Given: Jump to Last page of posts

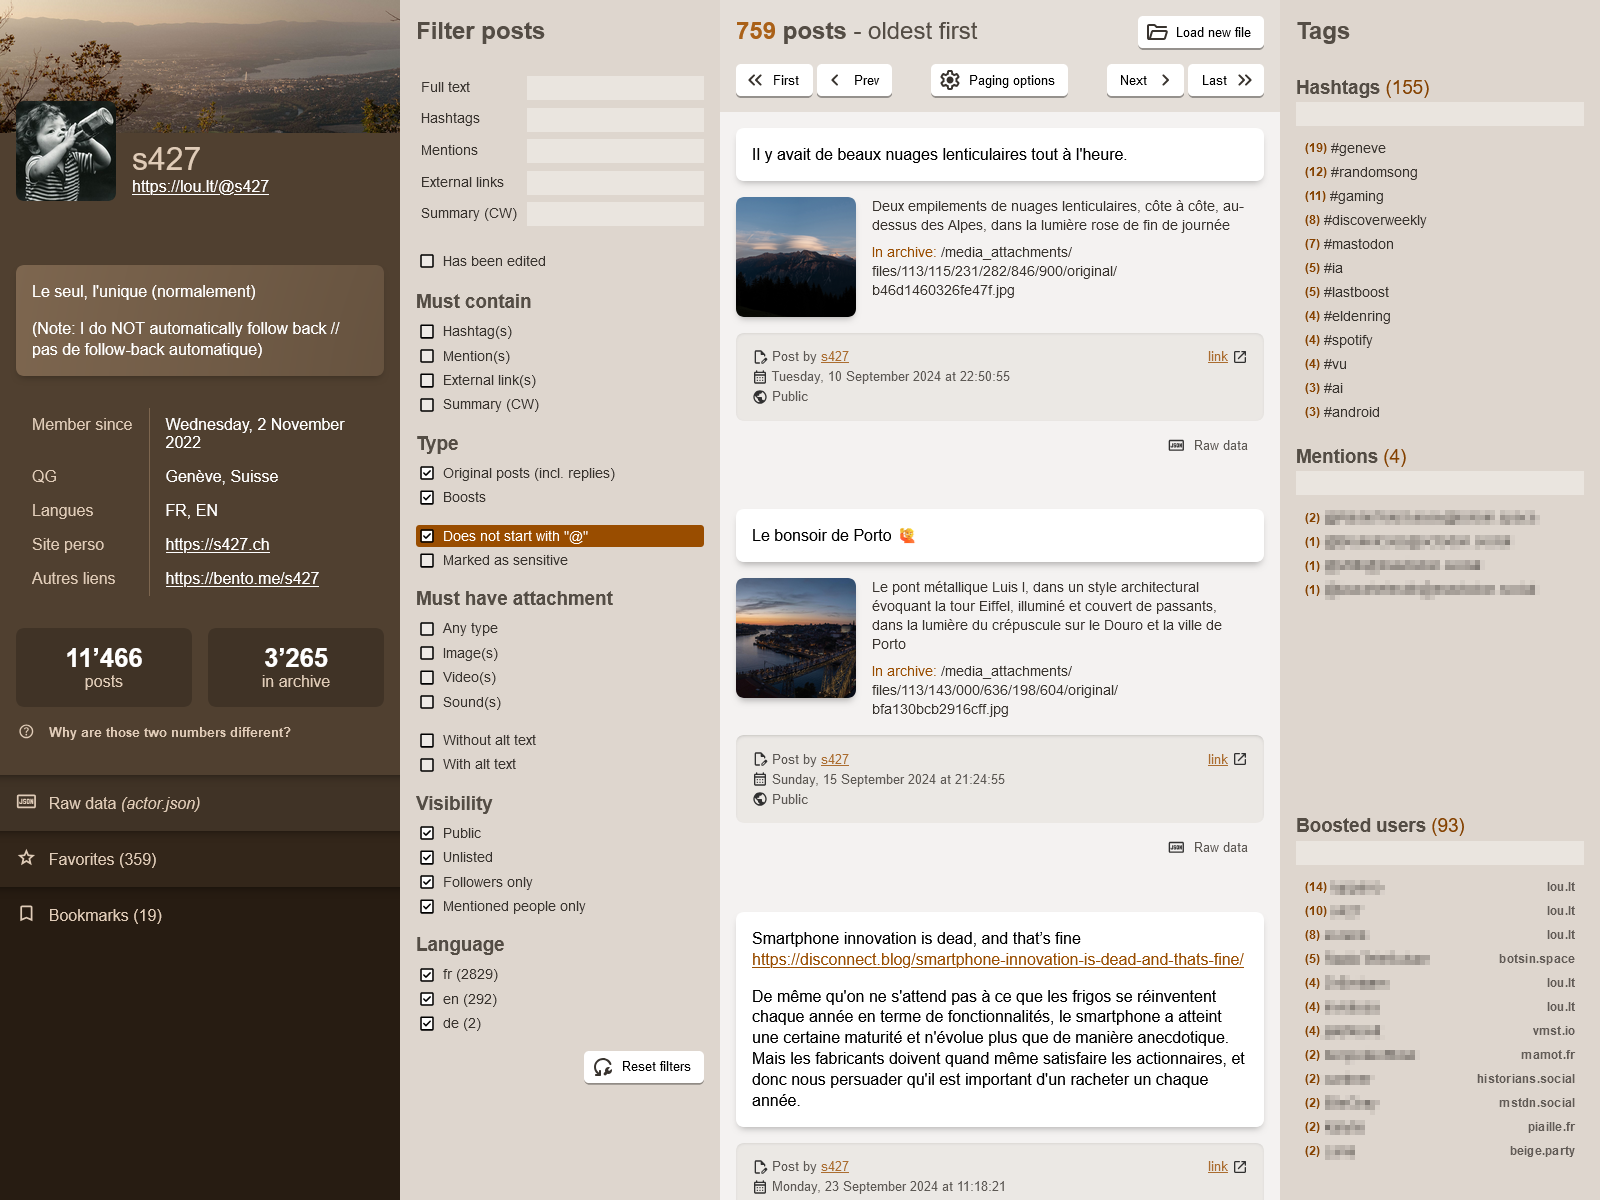Looking at the screenshot, I should click(1225, 80).
